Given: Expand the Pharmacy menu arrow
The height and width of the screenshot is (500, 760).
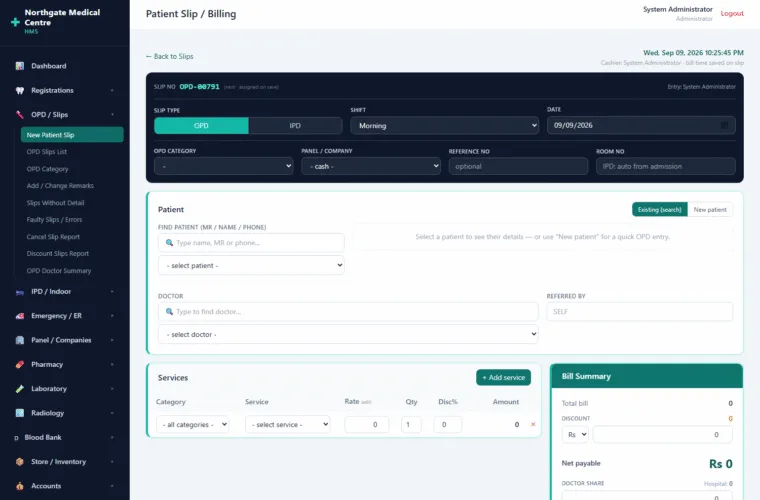Looking at the screenshot, I should (x=112, y=364).
